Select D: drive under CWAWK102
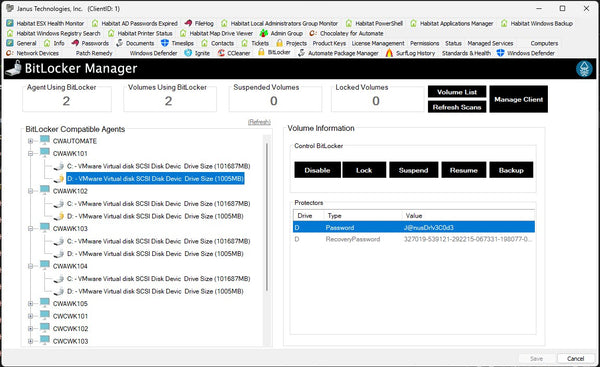This screenshot has width=600, height=367. [155, 216]
